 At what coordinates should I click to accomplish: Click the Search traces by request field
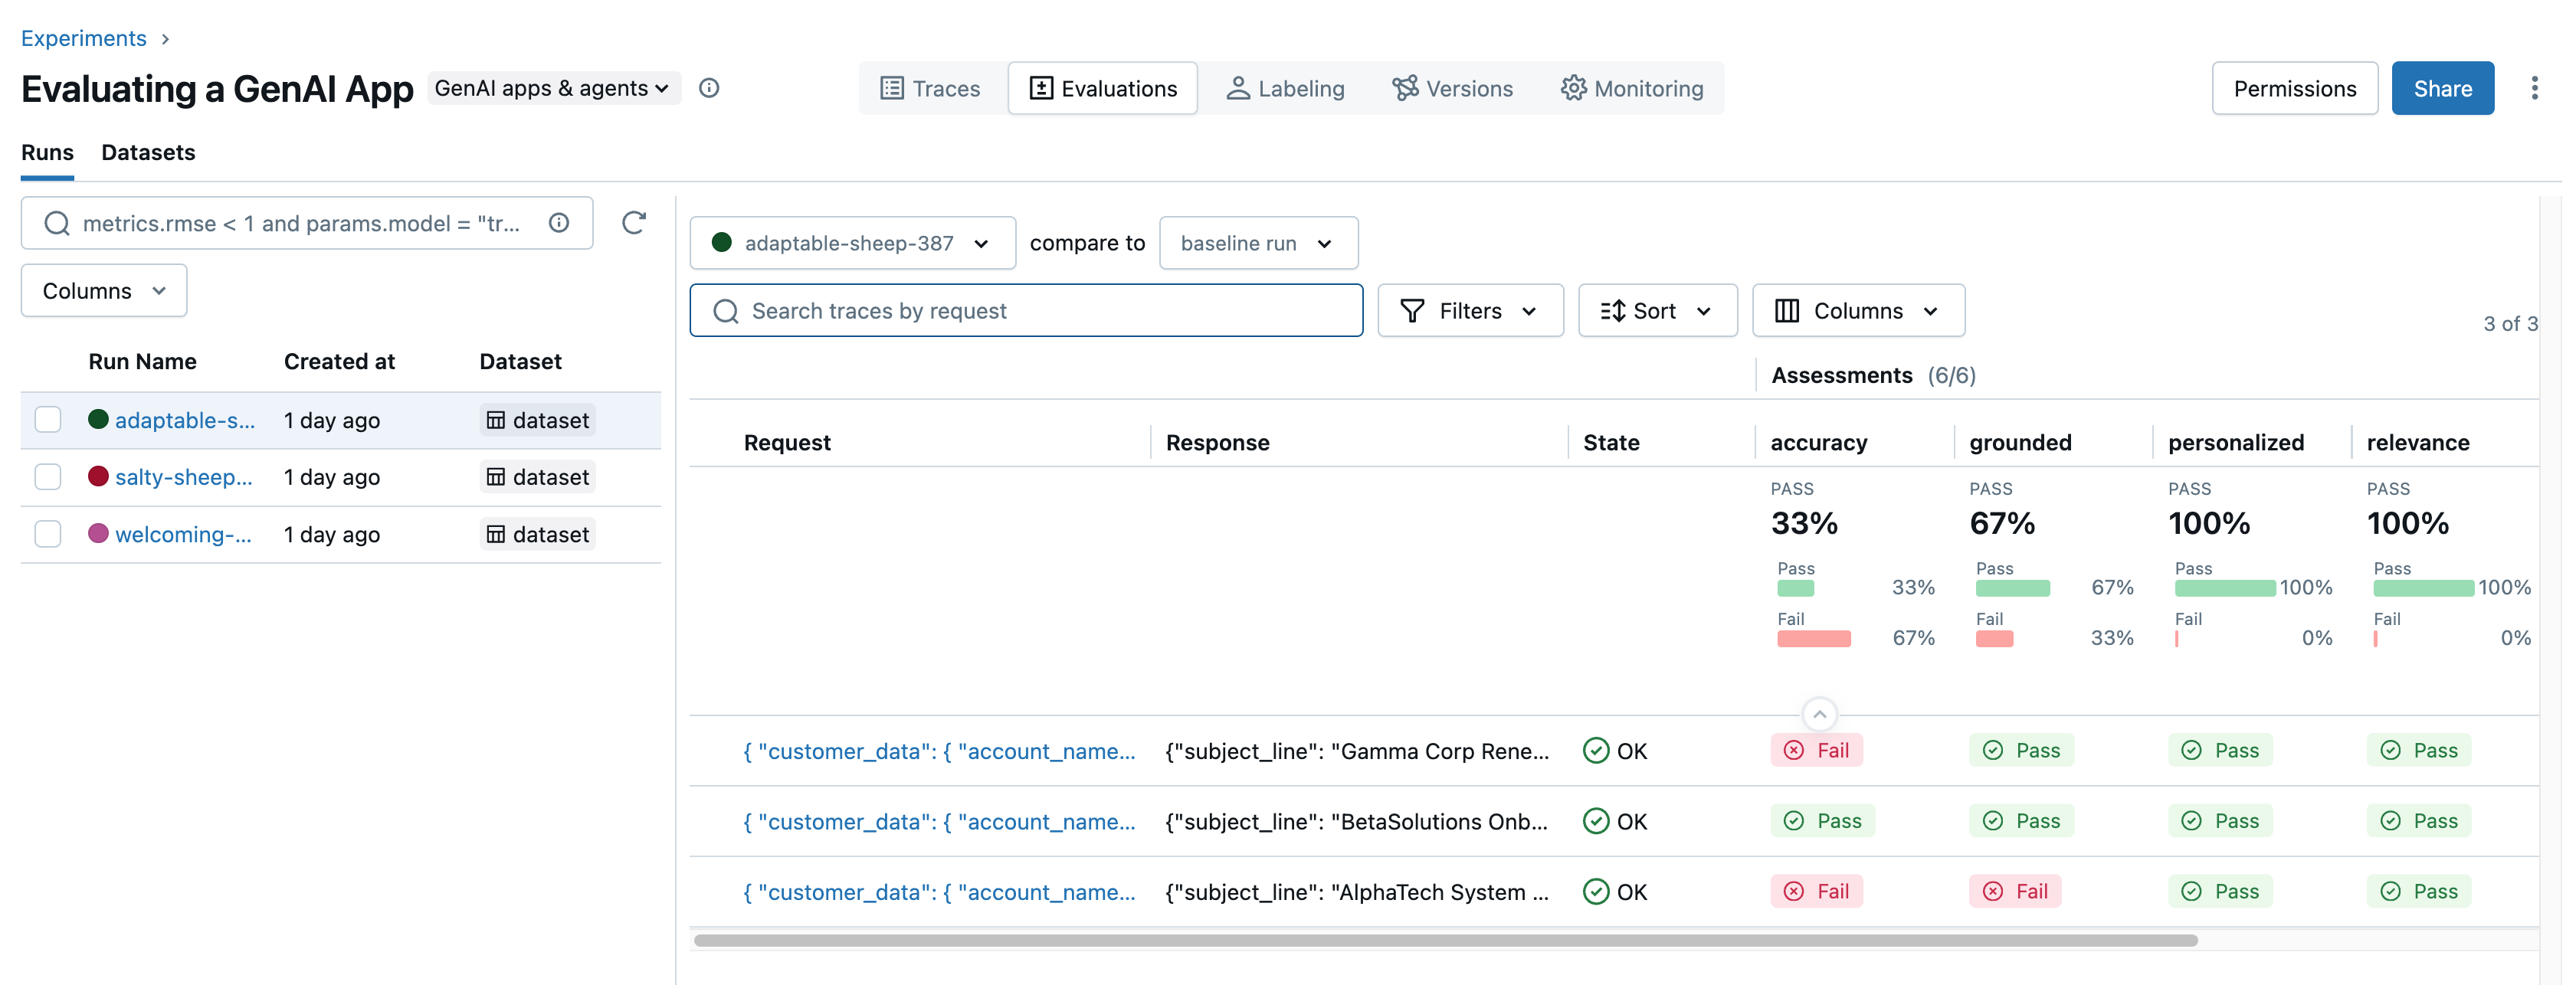[x=1025, y=311]
